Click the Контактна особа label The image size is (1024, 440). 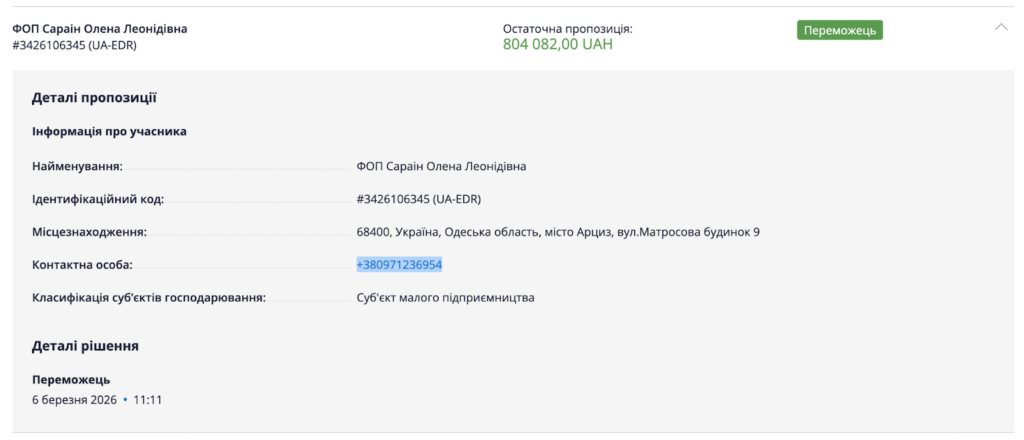(82, 265)
